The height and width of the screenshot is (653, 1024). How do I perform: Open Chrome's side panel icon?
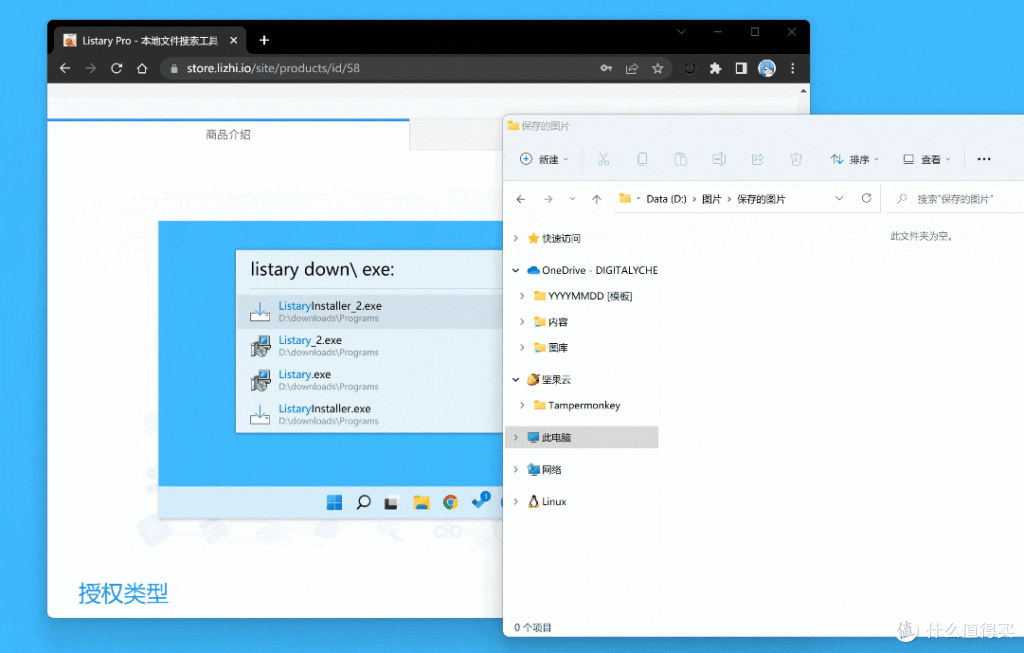click(x=740, y=68)
